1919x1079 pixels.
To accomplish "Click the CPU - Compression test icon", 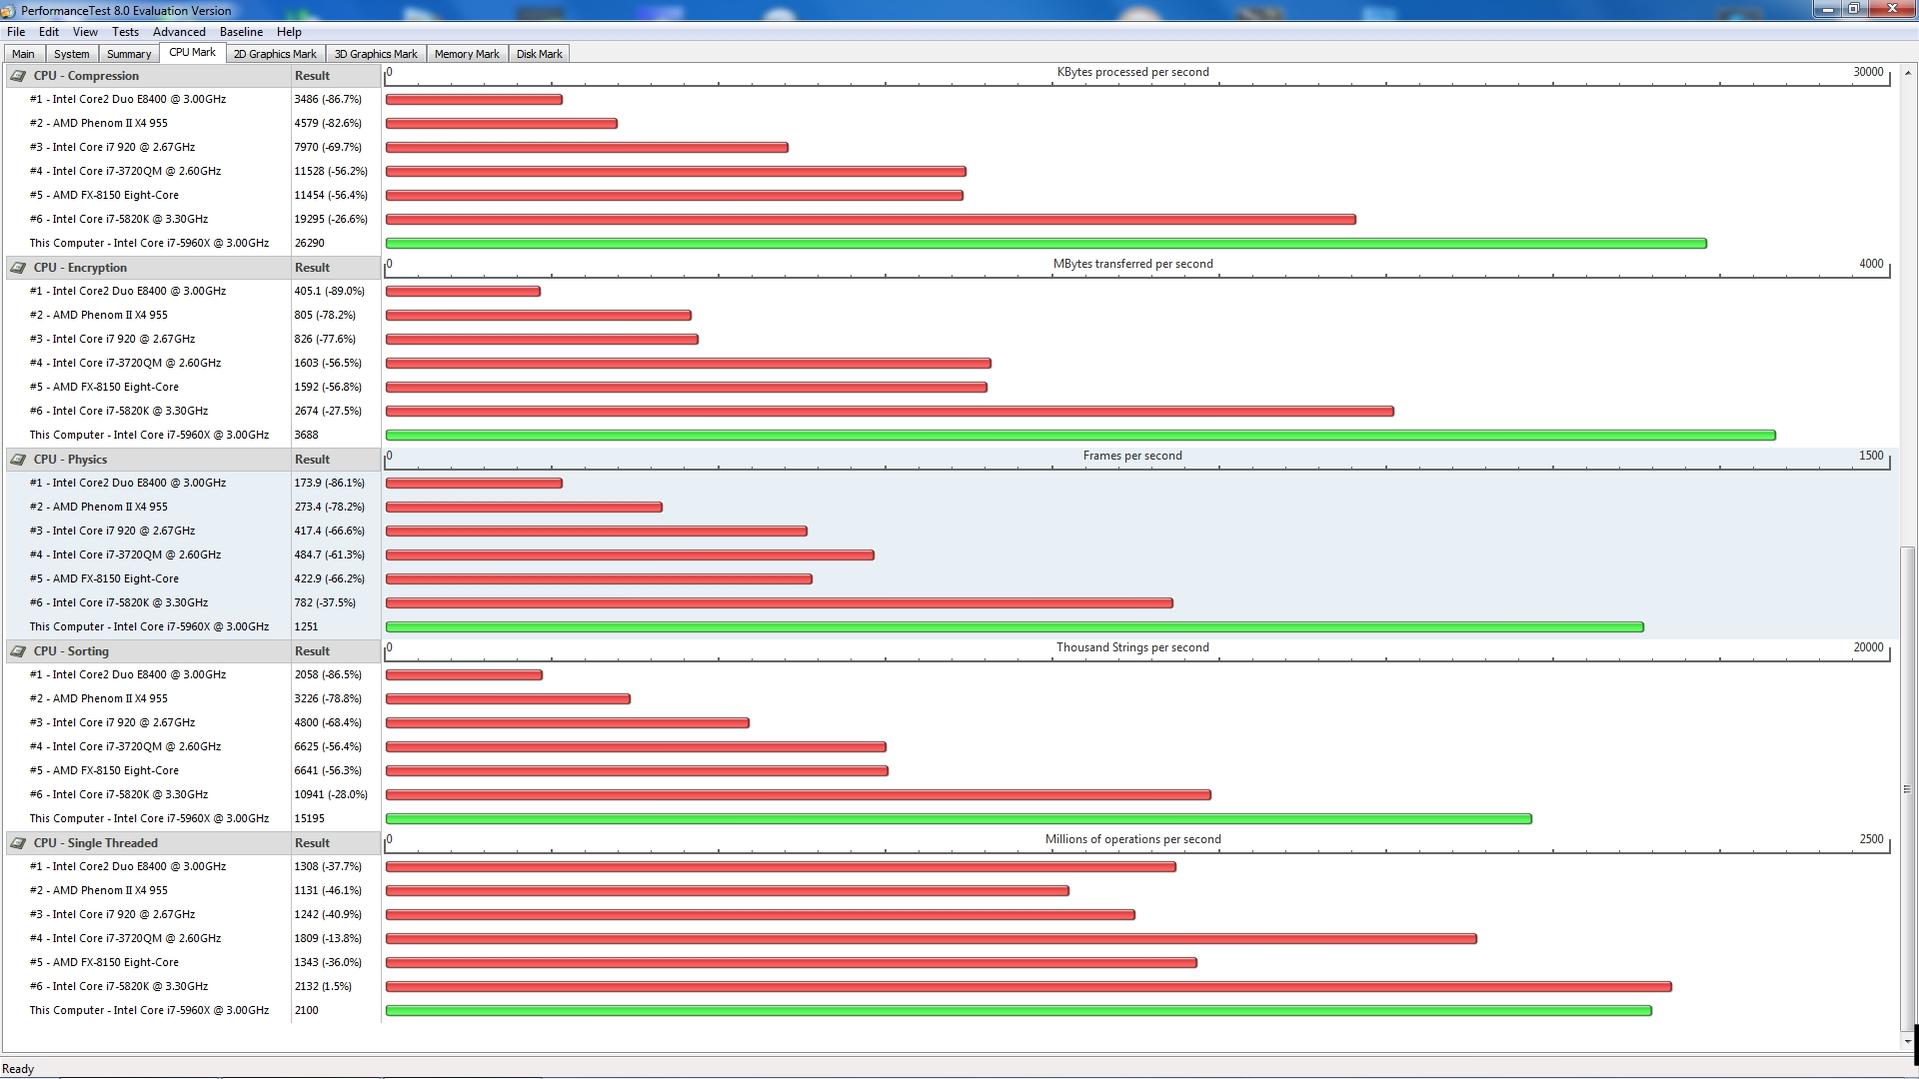I will tap(18, 76).
